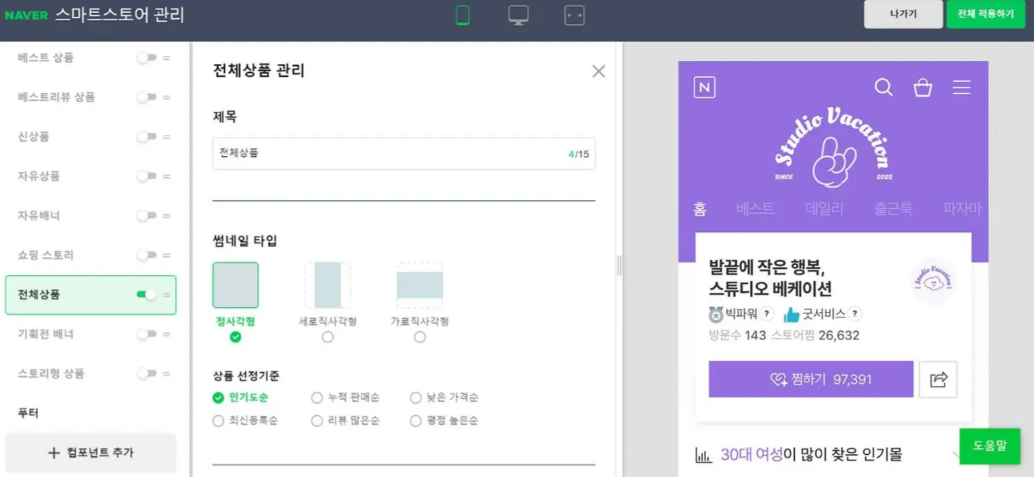Viewport: 1034px width, 477px height.
Task: Pick the horizontal rectangle thumbnail image
Action: click(x=419, y=285)
